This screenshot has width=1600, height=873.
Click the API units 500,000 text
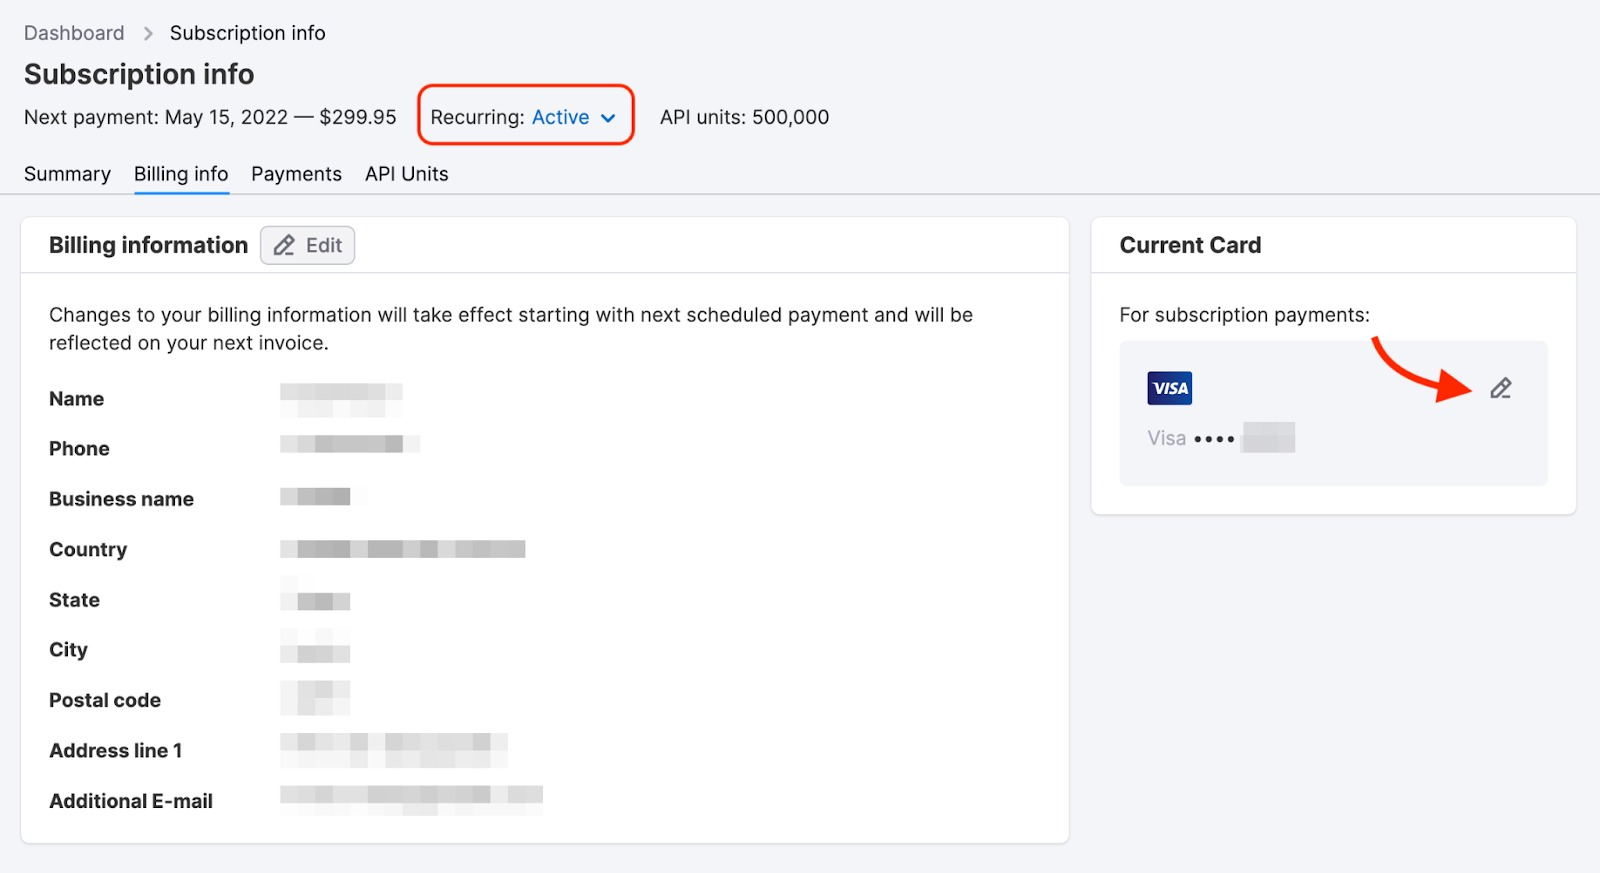pyautogui.click(x=744, y=117)
